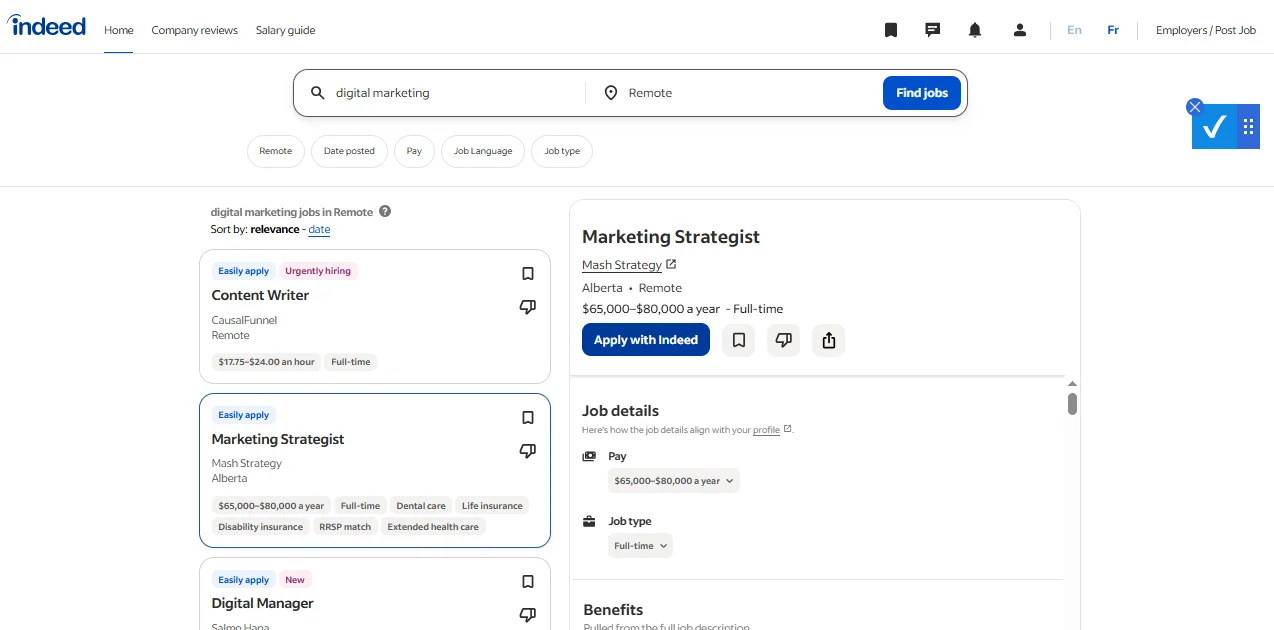Click the Disability insurance tag
This screenshot has width=1274, height=630.
[x=260, y=527]
